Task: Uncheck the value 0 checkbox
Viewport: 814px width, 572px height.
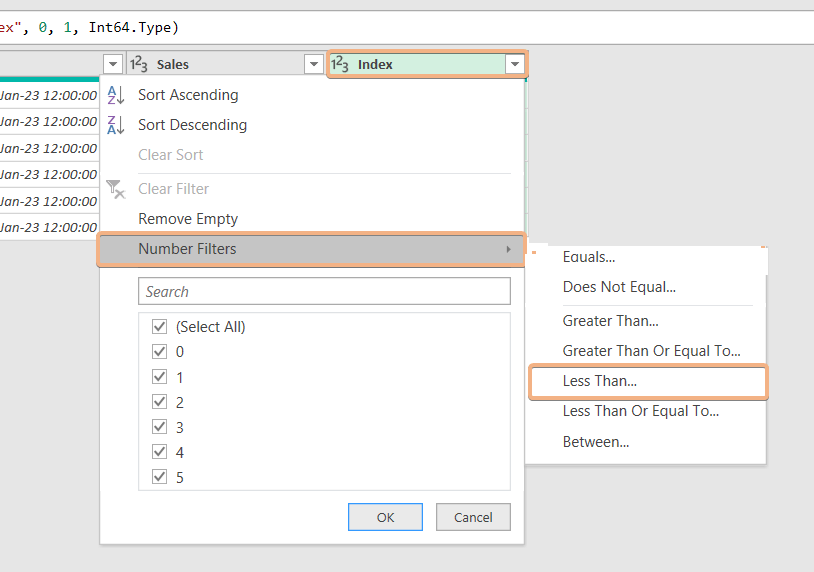Action: point(159,351)
